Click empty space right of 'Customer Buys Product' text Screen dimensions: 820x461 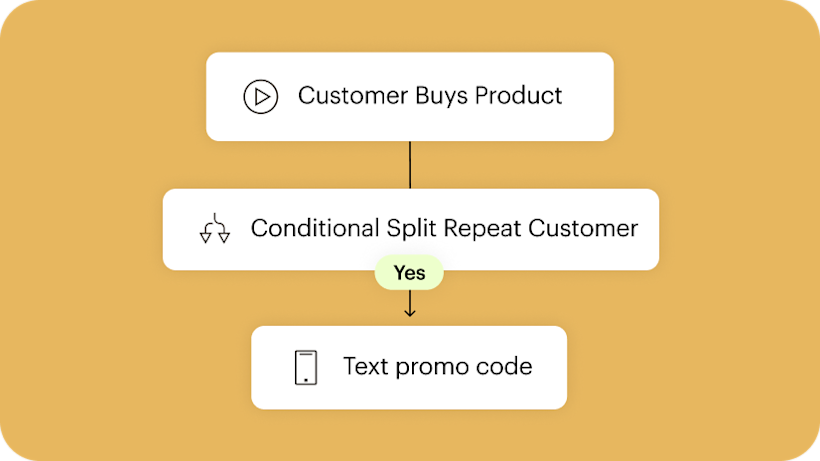(x=588, y=96)
